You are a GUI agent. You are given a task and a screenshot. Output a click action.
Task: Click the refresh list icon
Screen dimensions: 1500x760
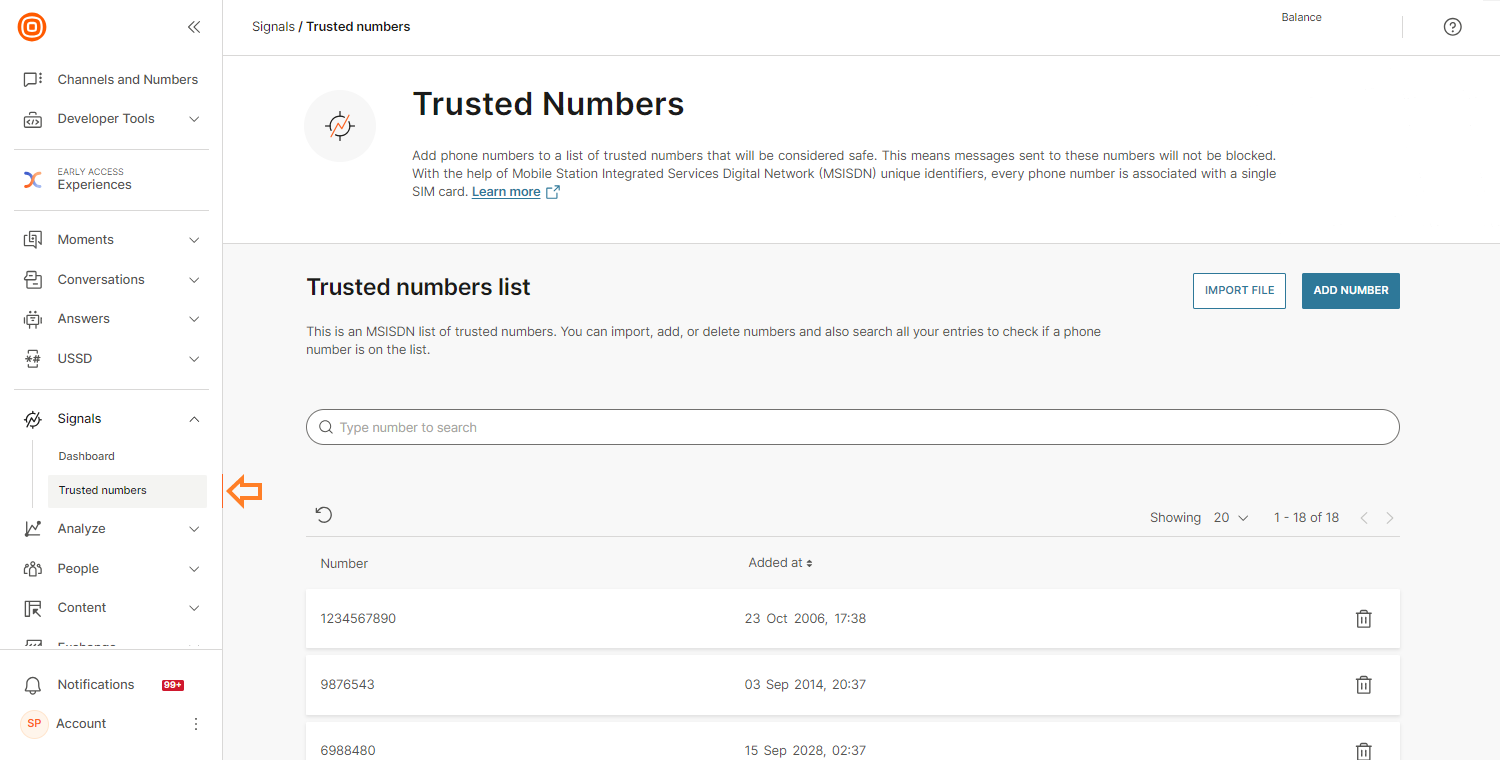tap(324, 515)
